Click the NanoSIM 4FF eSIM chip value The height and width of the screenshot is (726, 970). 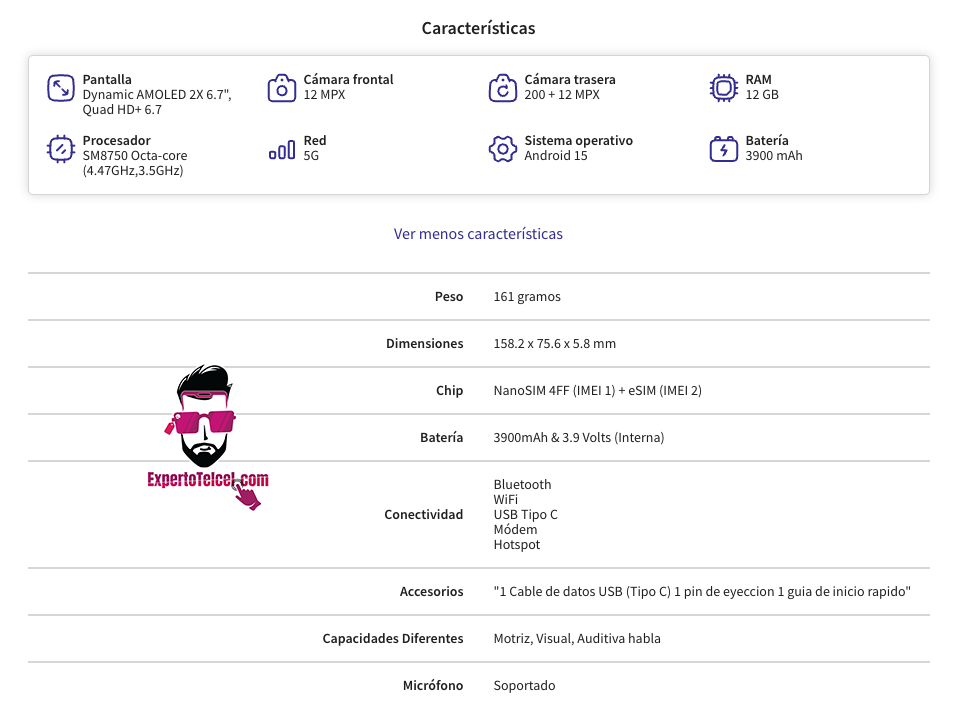coord(598,391)
